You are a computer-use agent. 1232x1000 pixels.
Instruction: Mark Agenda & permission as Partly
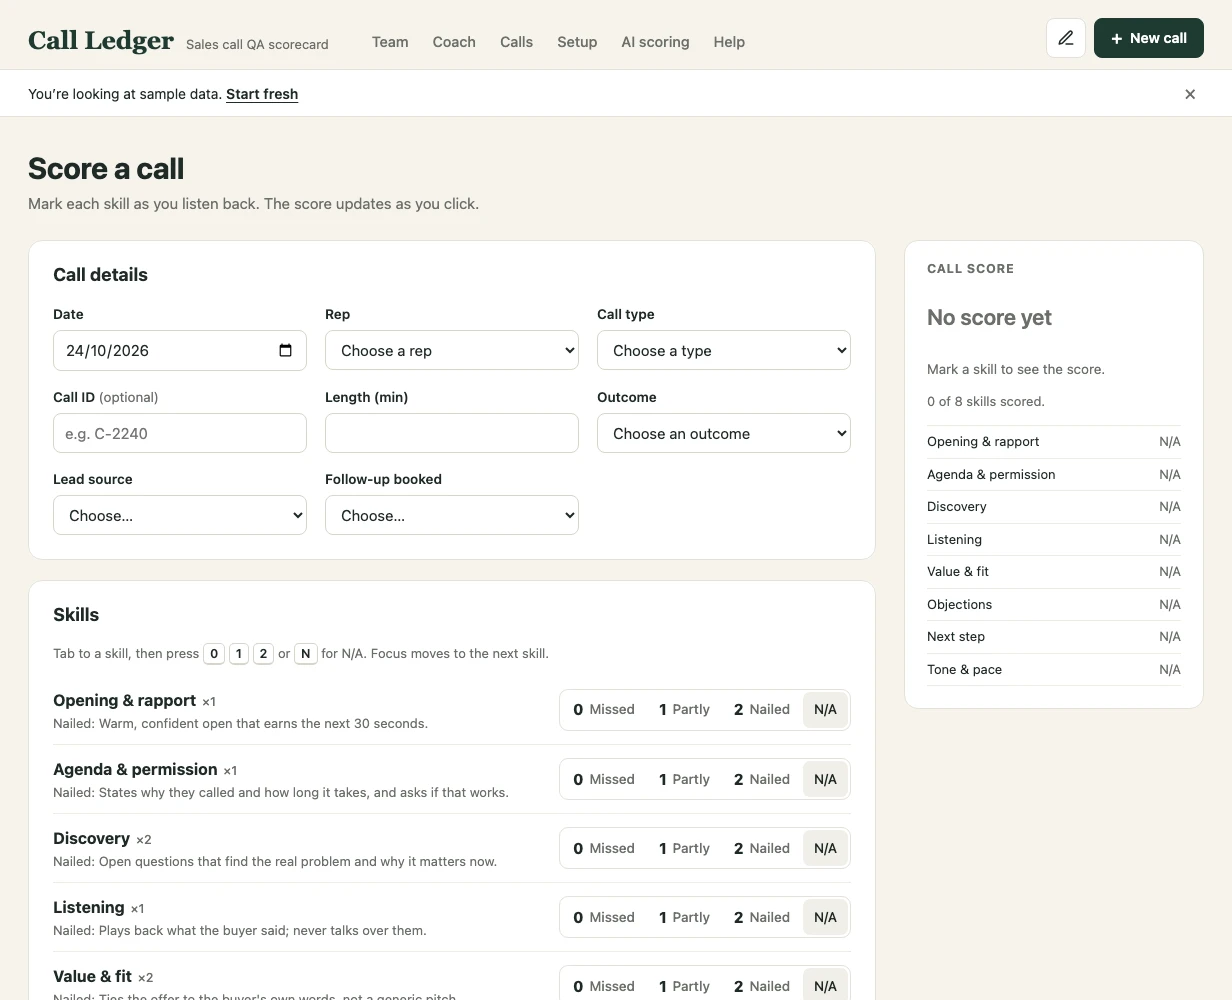(x=684, y=779)
